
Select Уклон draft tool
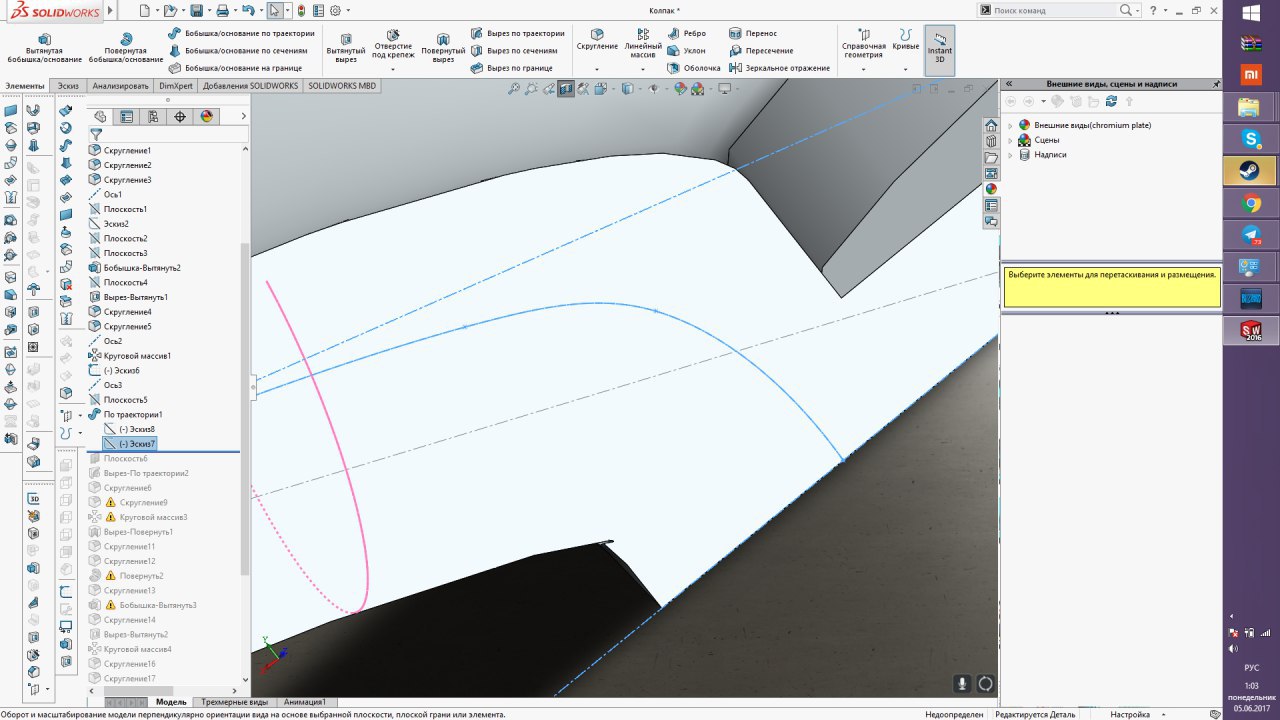[686, 50]
